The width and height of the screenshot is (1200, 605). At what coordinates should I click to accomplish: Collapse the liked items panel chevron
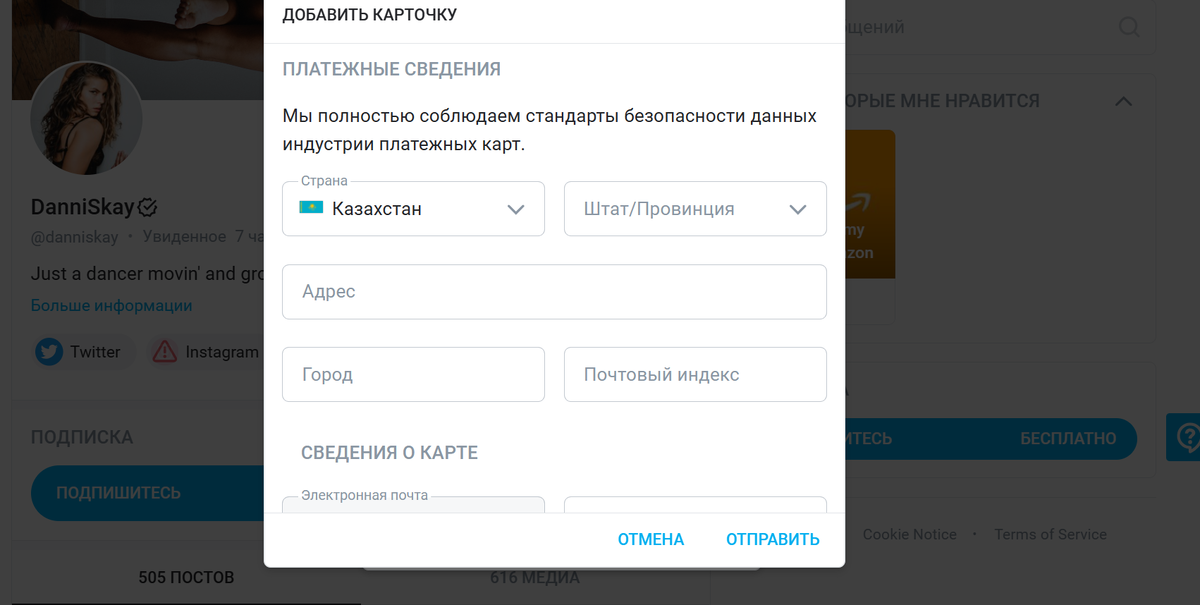[1123, 101]
